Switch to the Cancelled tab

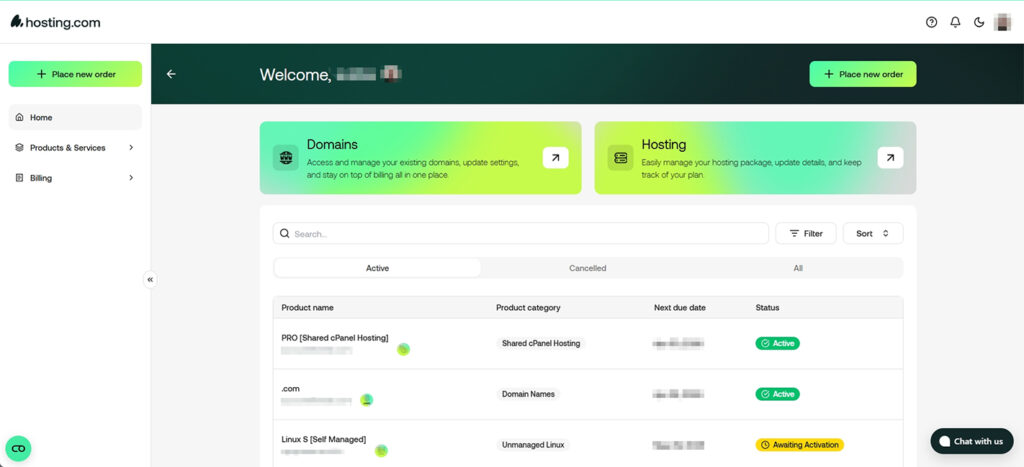pos(588,268)
